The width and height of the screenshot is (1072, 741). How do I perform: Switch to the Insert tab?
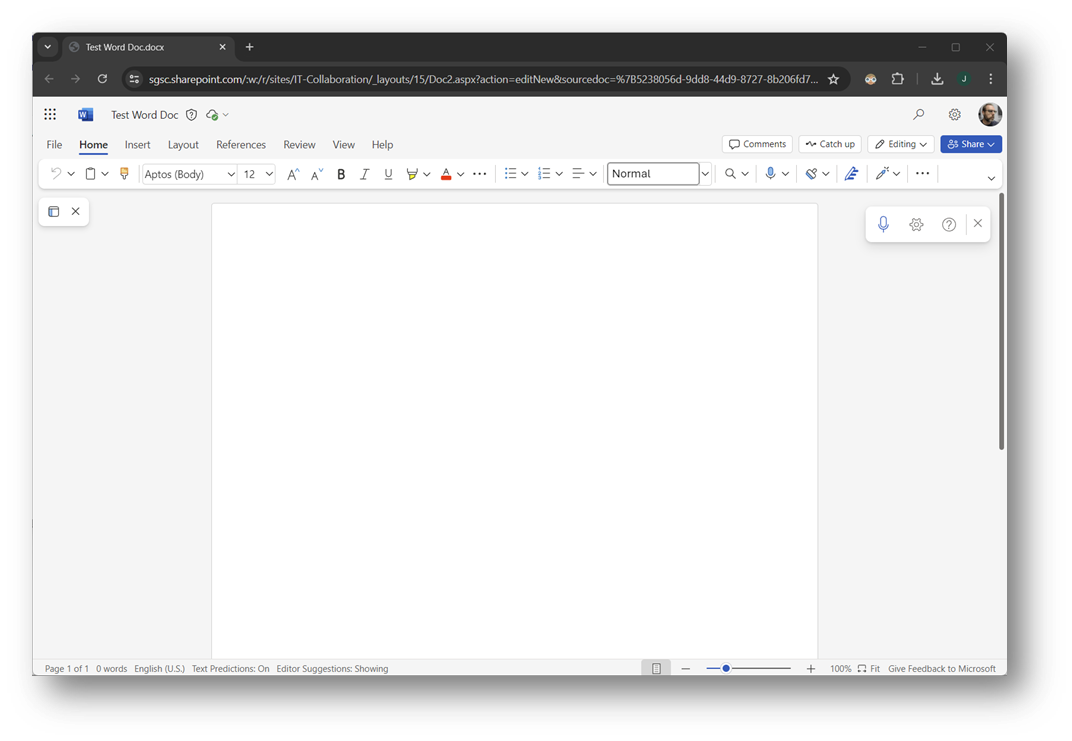(137, 145)
